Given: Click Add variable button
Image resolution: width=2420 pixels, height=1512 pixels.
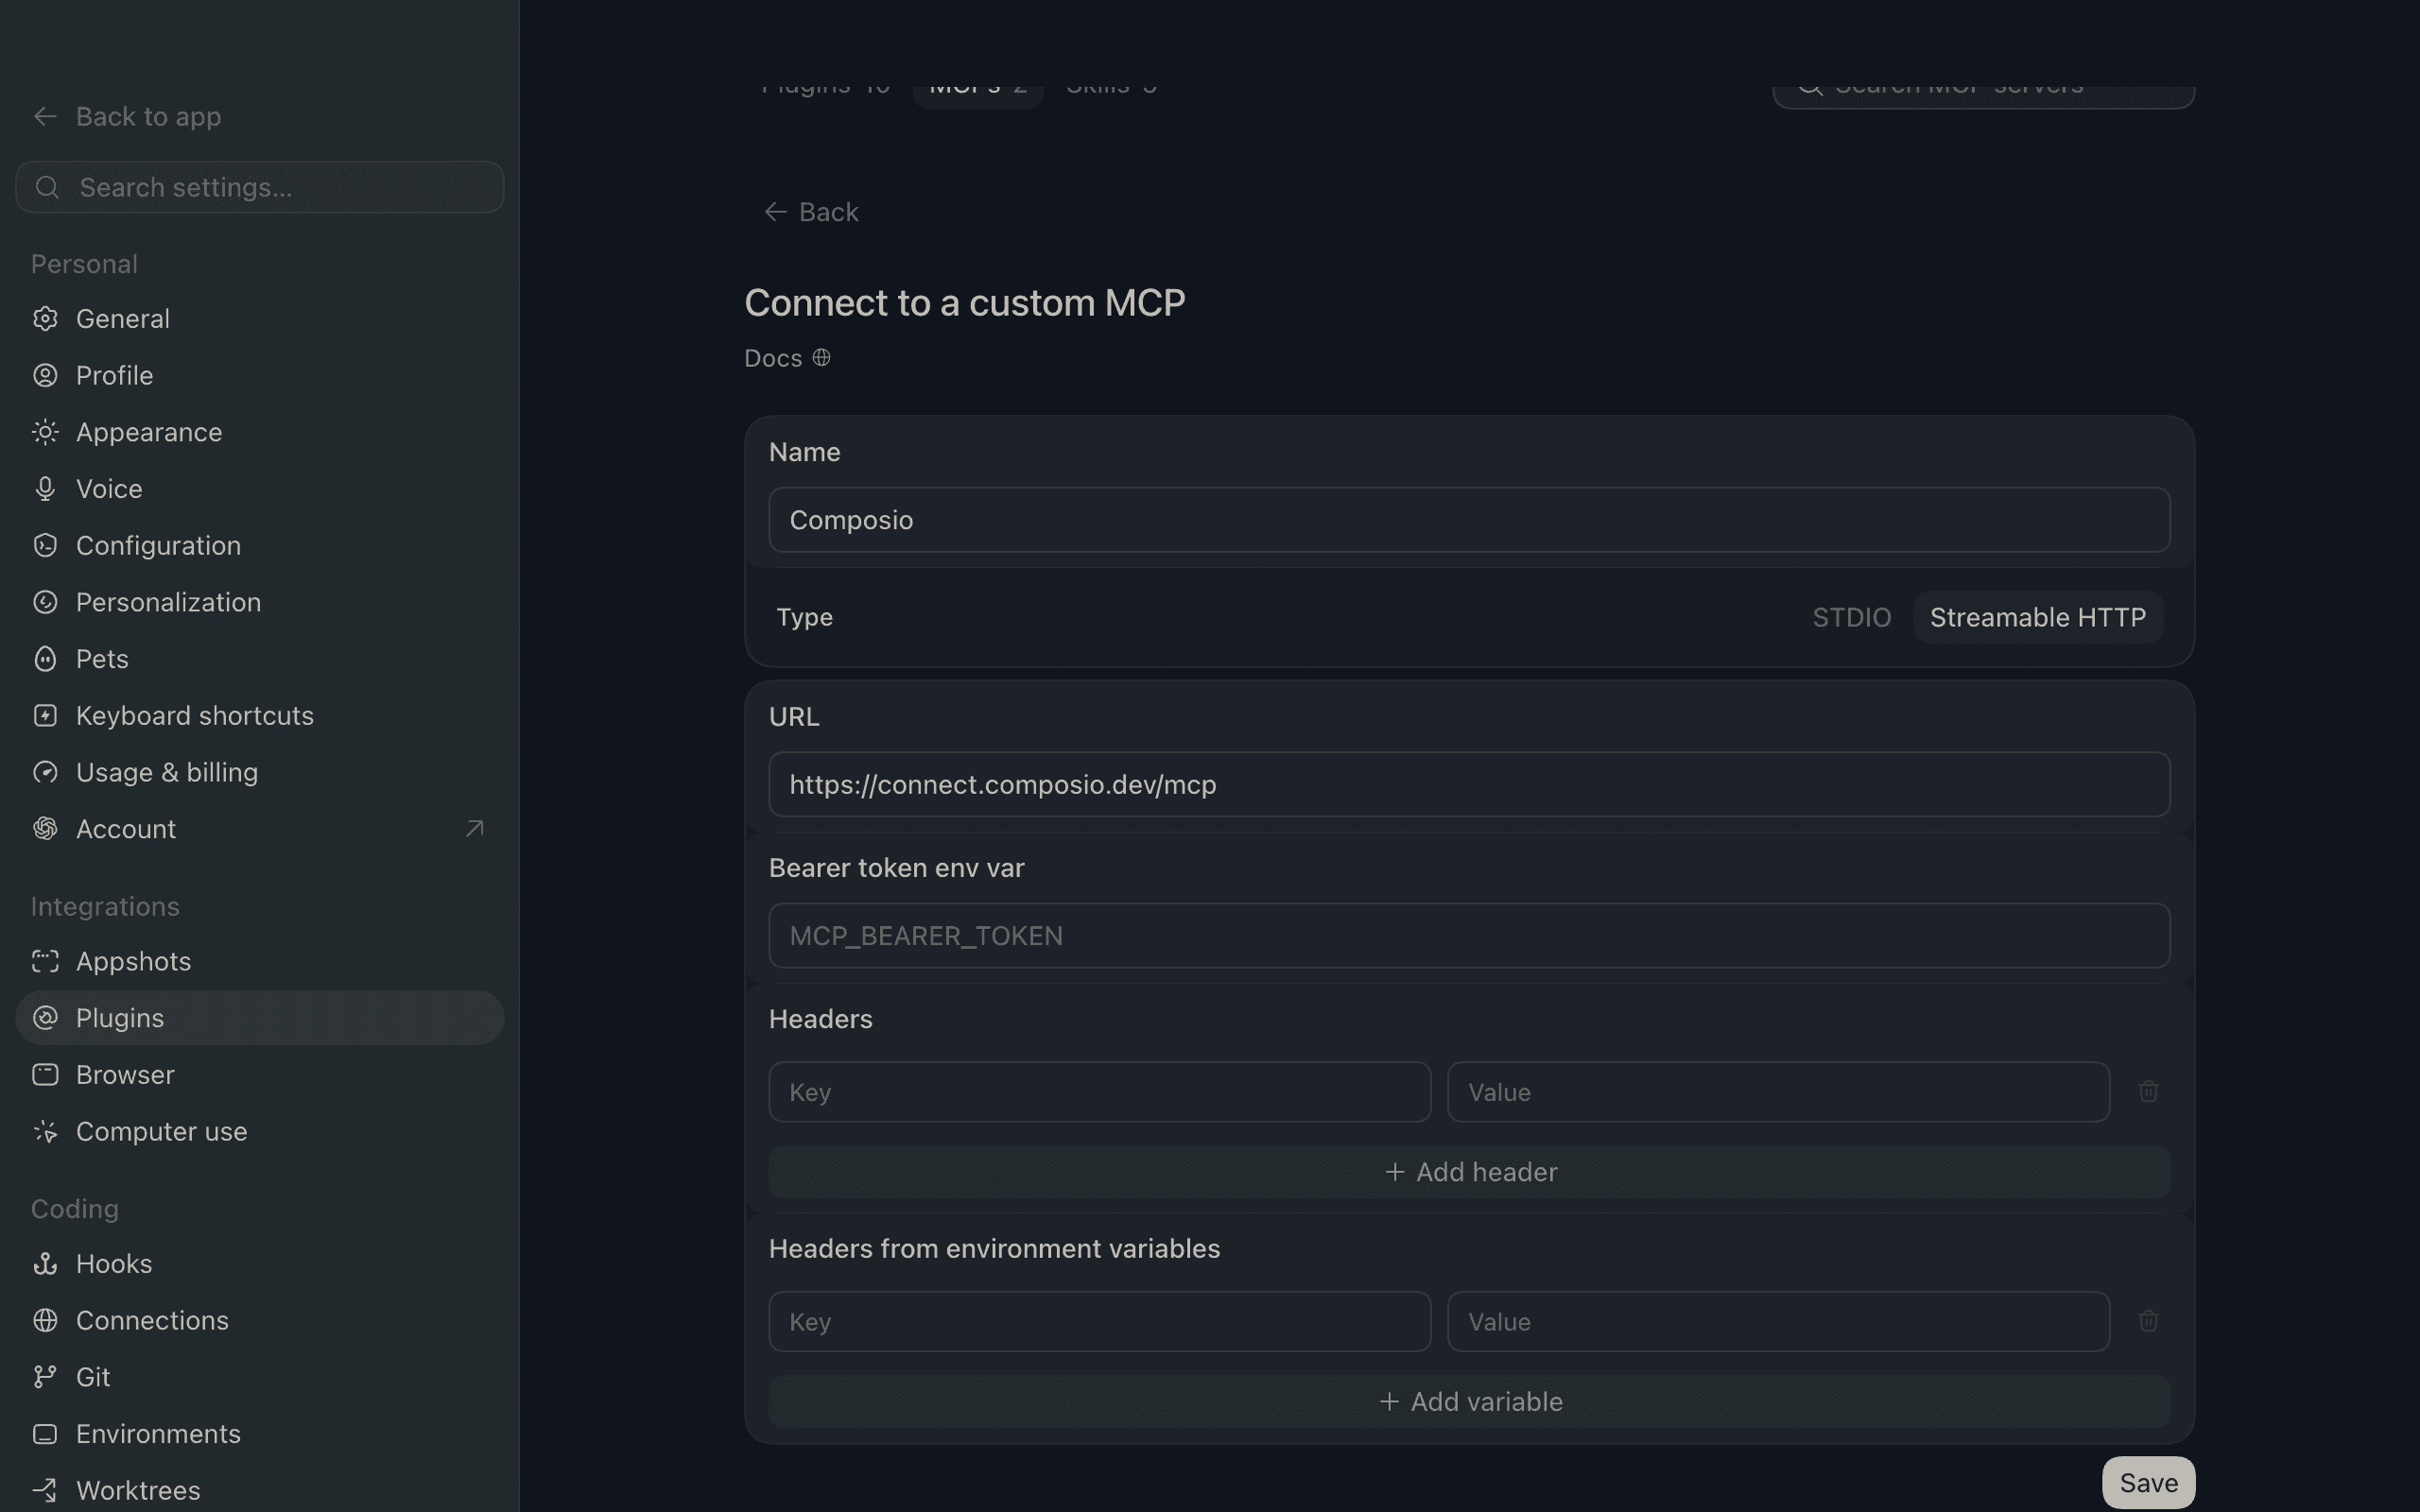Looking at the screenshot, I should (x=1469, y=1402).
